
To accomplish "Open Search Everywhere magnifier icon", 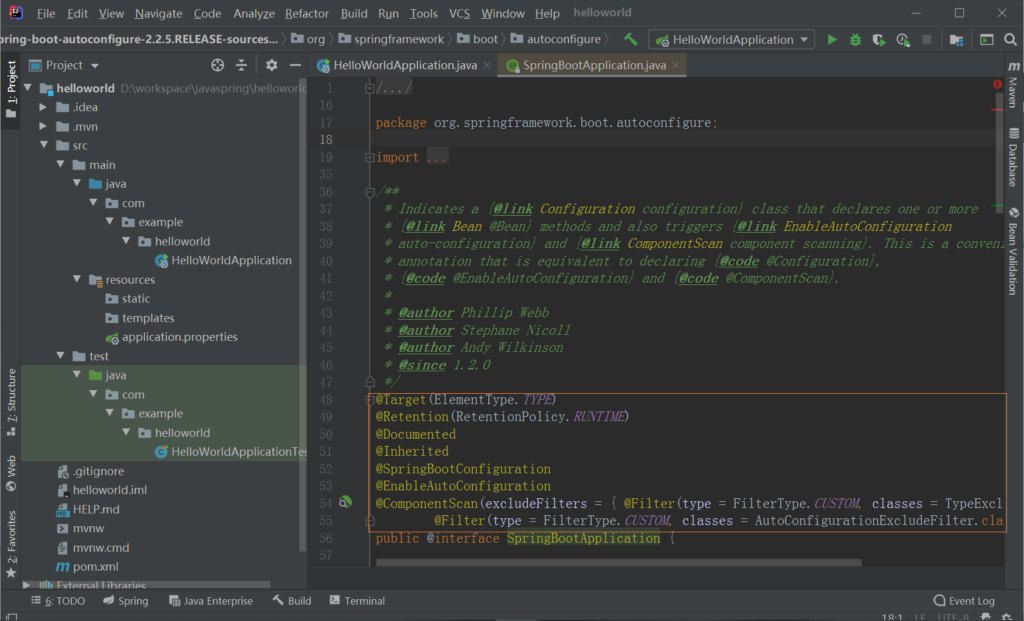I will [1010, 40].
